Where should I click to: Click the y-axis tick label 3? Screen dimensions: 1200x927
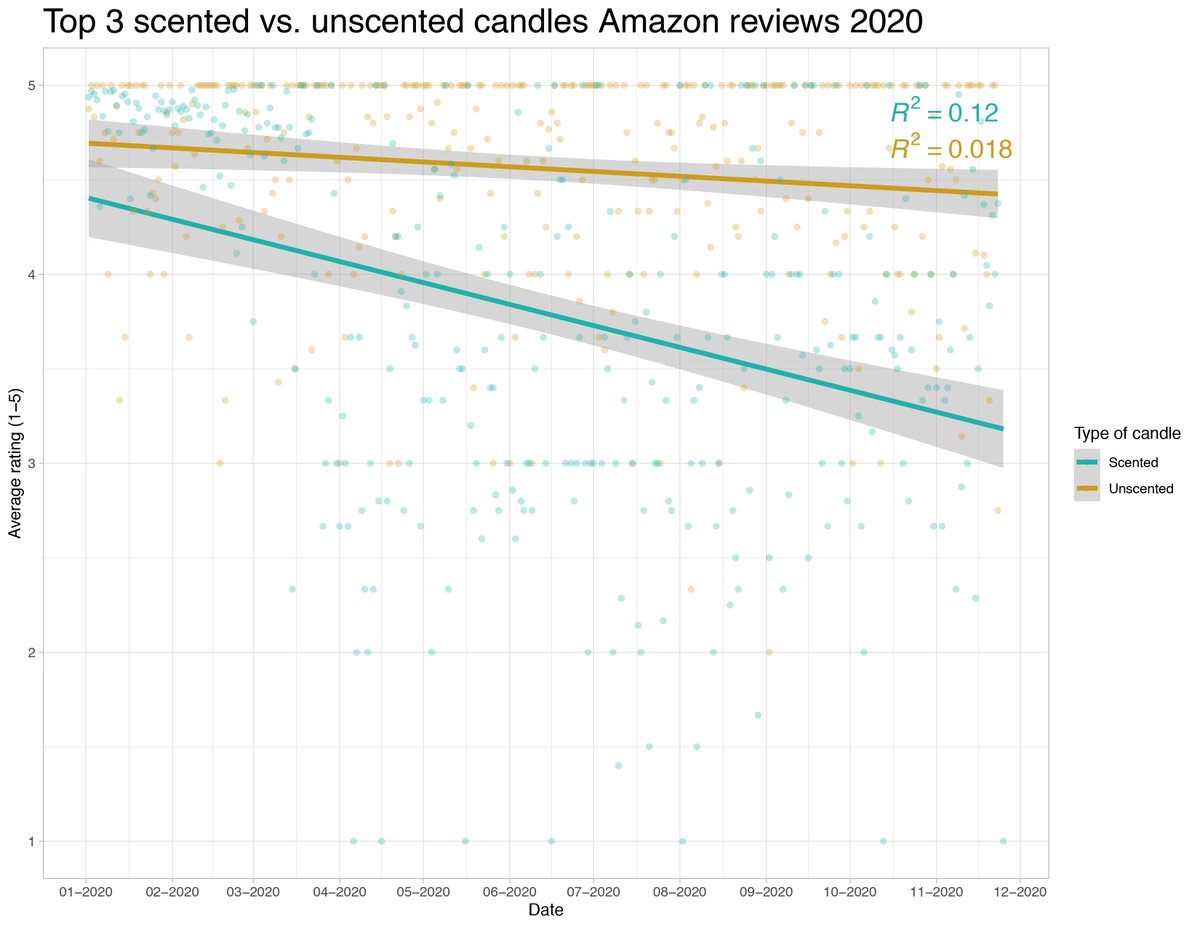[33, 463]
